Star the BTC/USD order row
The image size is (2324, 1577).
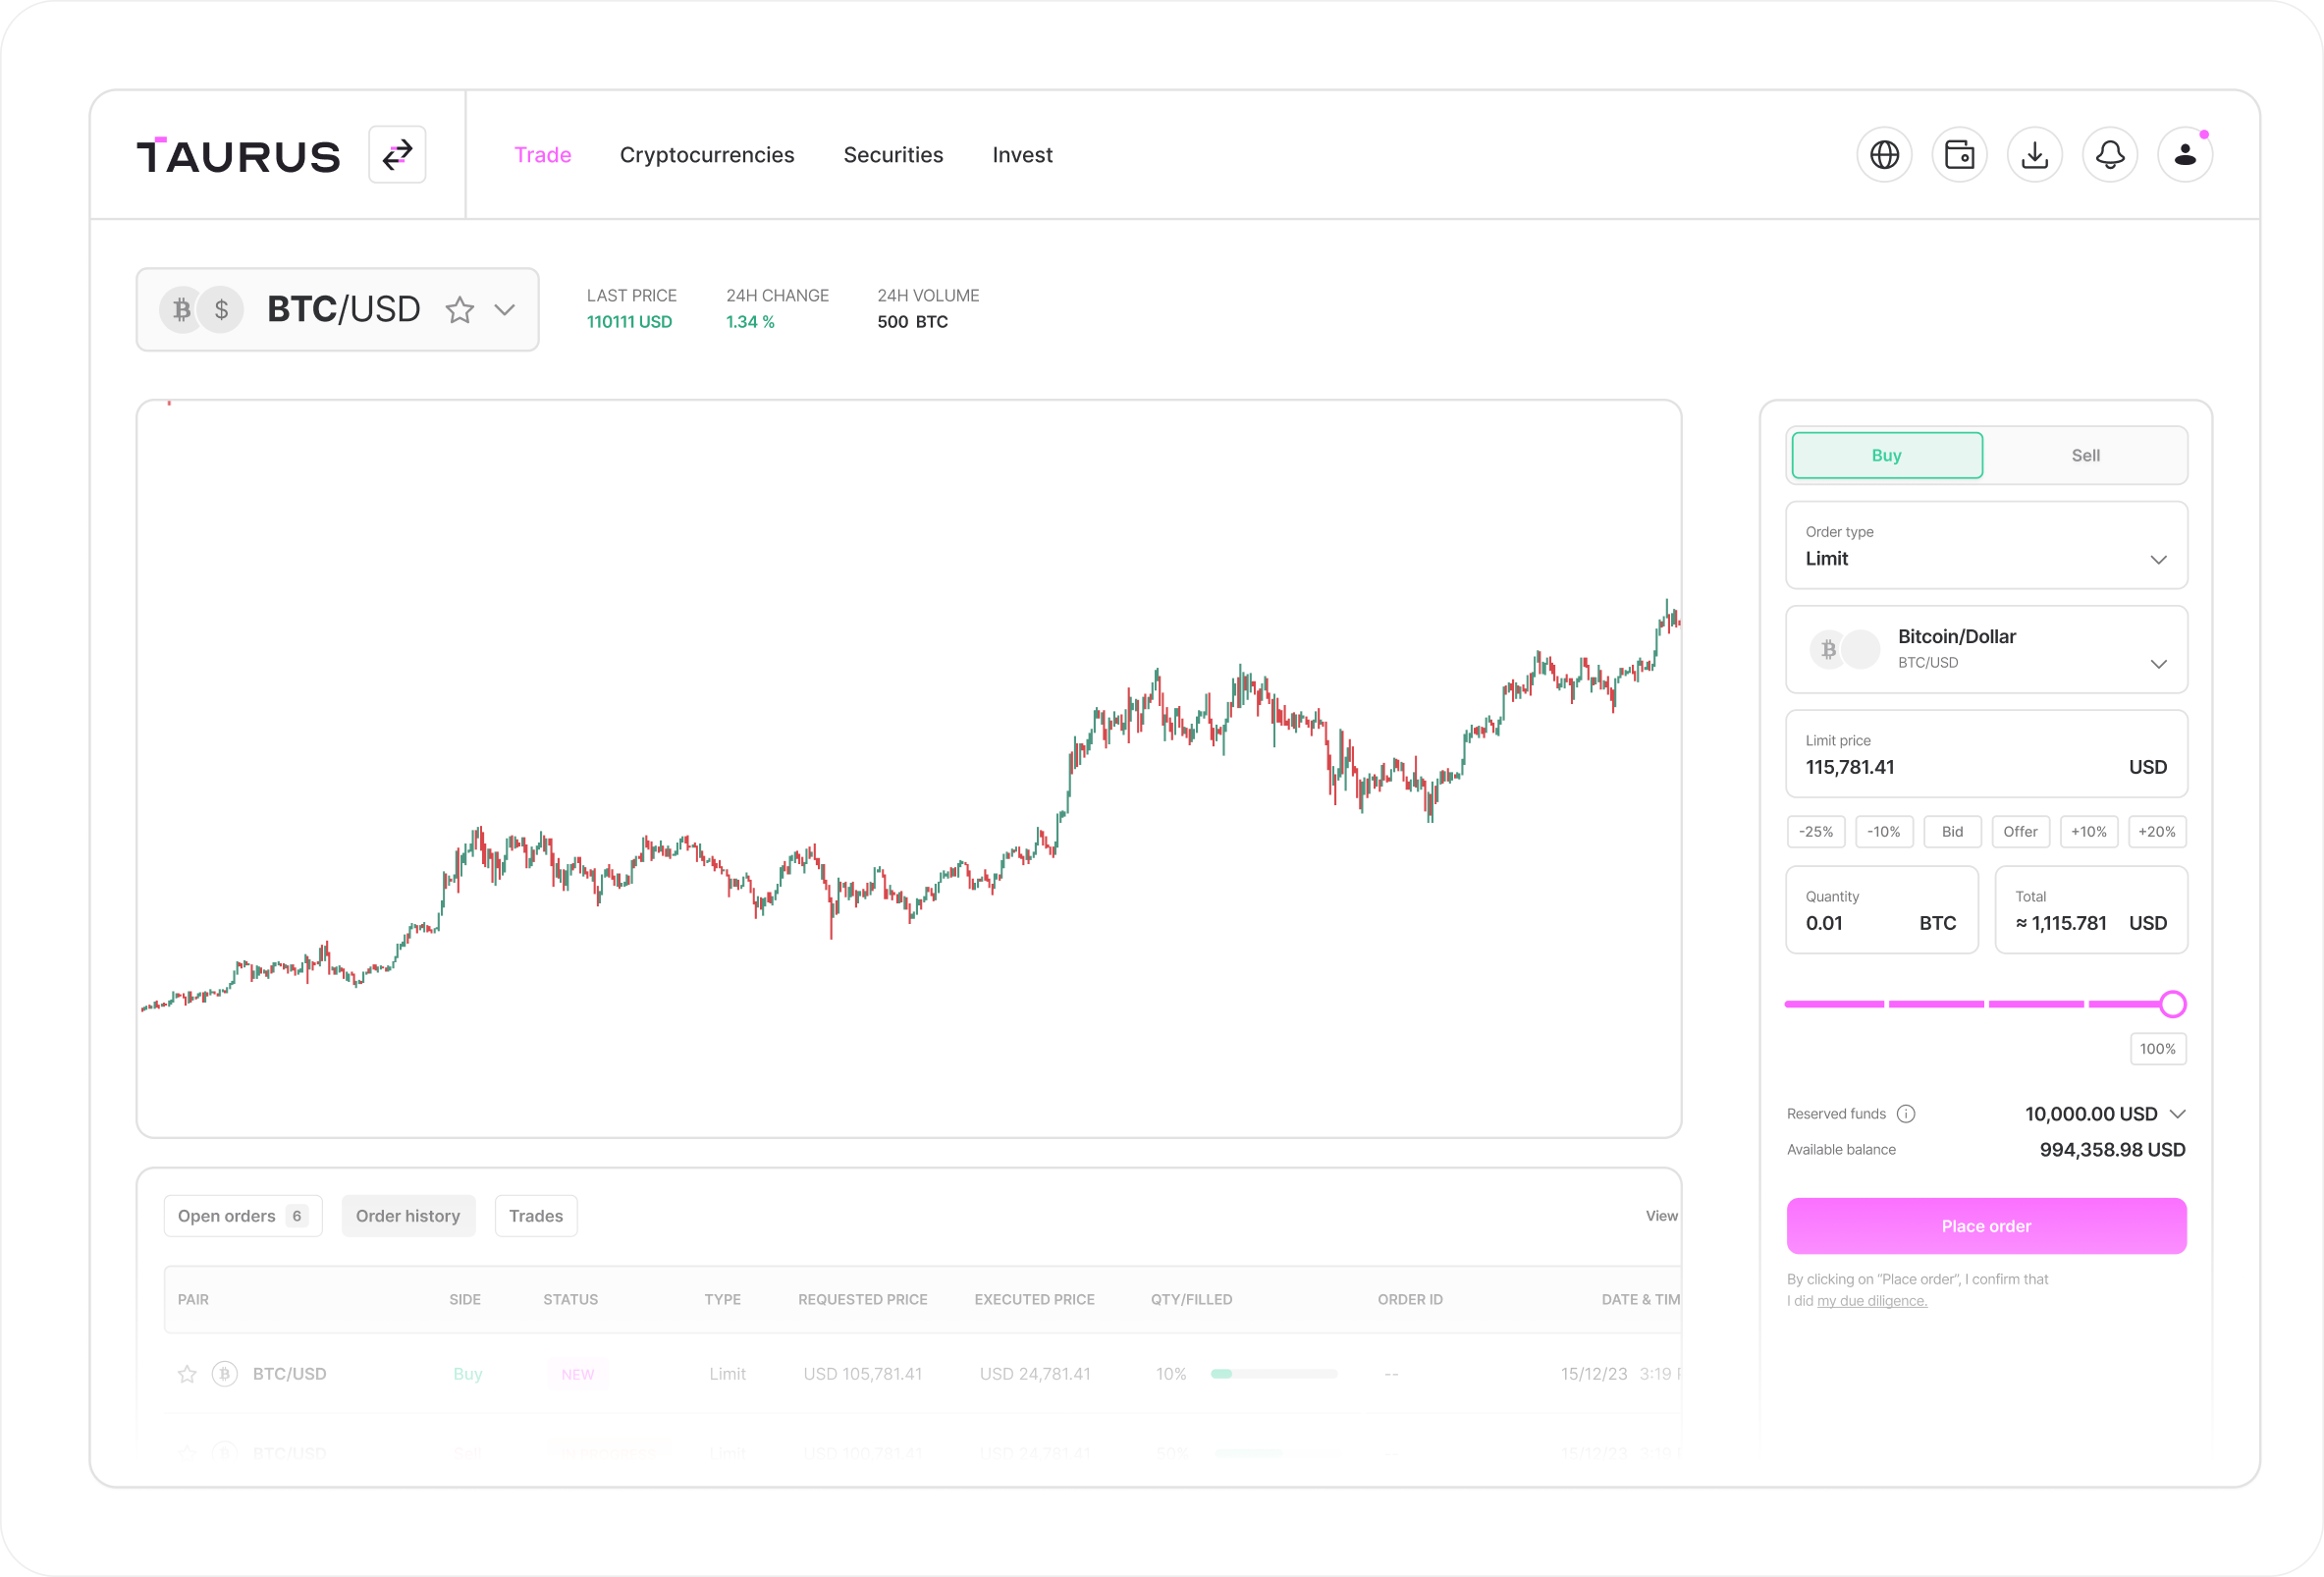[187, 1374]
